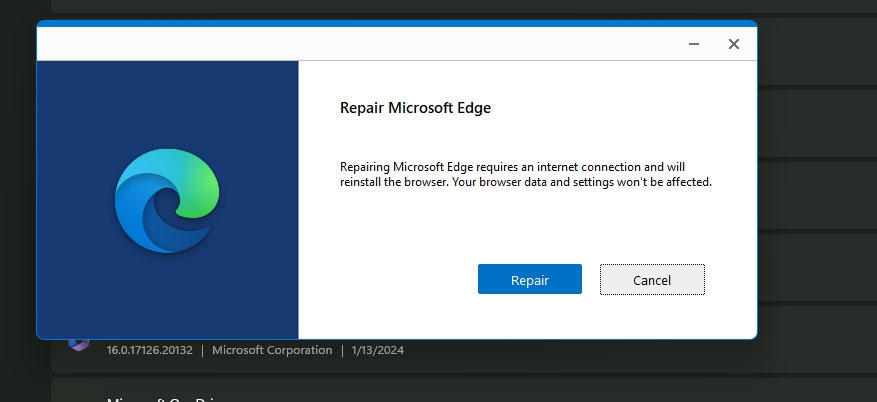Select the Microsoft Corporation publisher text

coord(272,351)
